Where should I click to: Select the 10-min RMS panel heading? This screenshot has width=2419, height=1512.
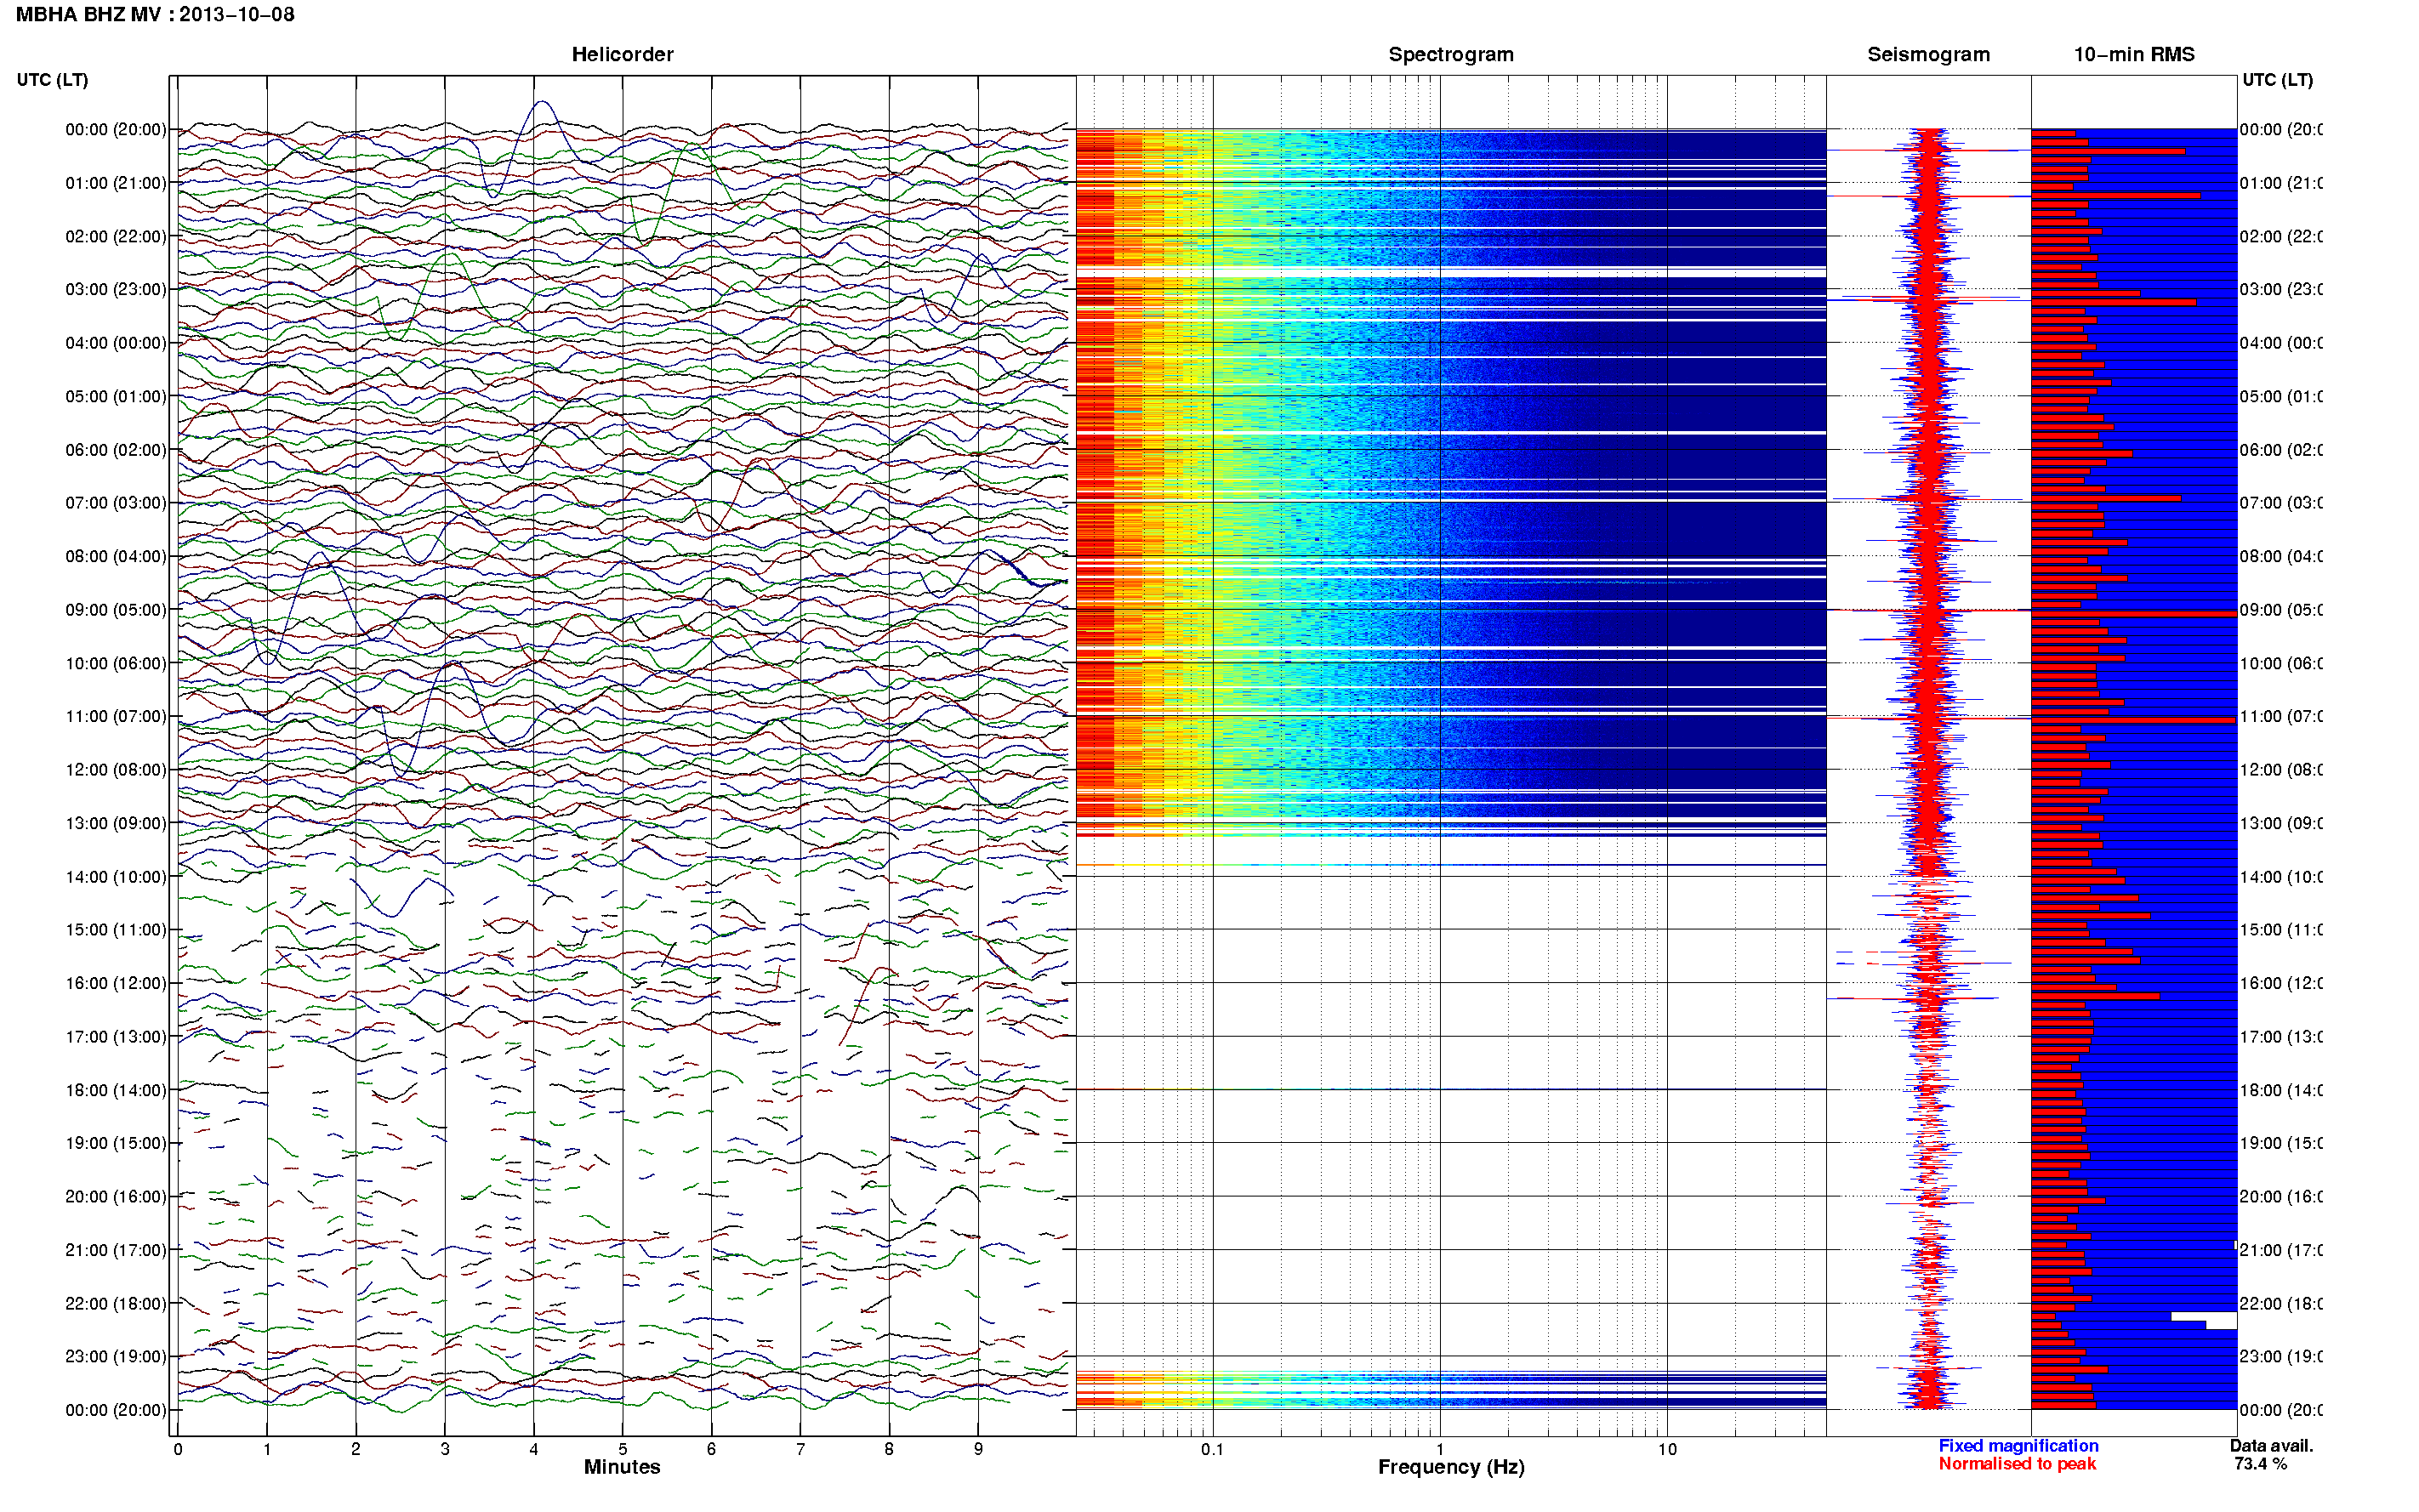tap(2133, 54)
